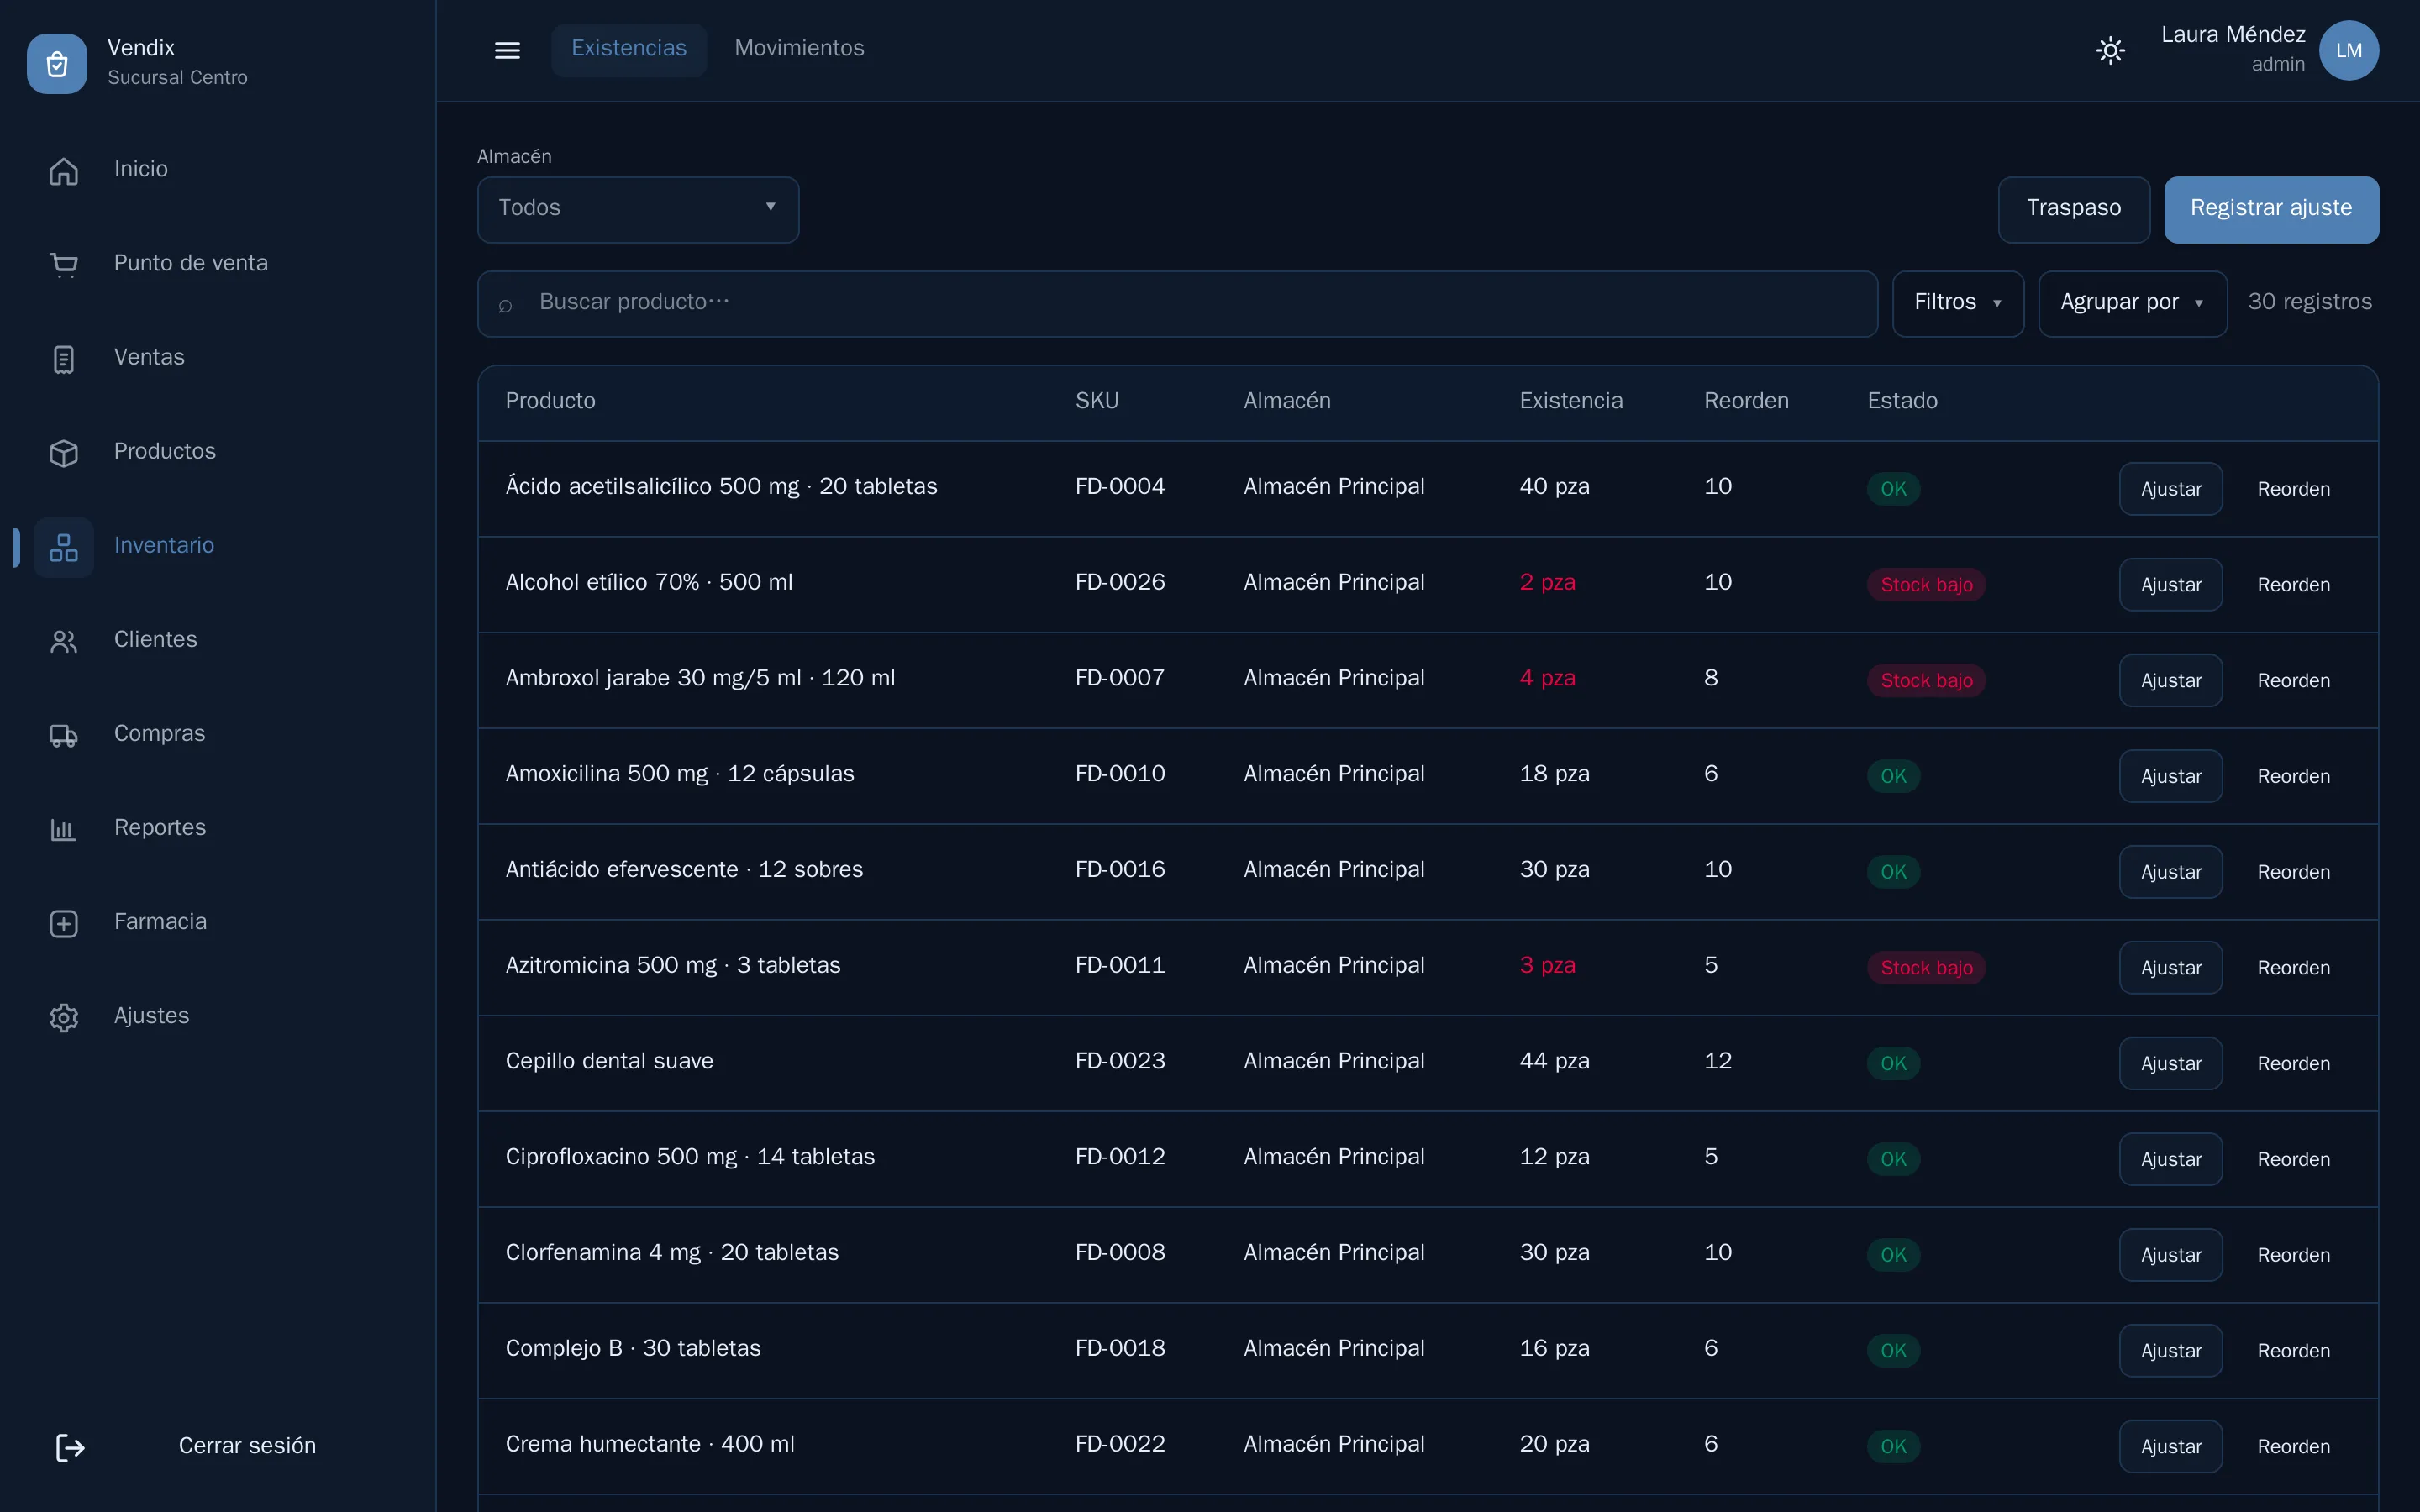2420x1512 pixels.
Task: Open Clientes label in the sidebar
Action: coord(156,639)
